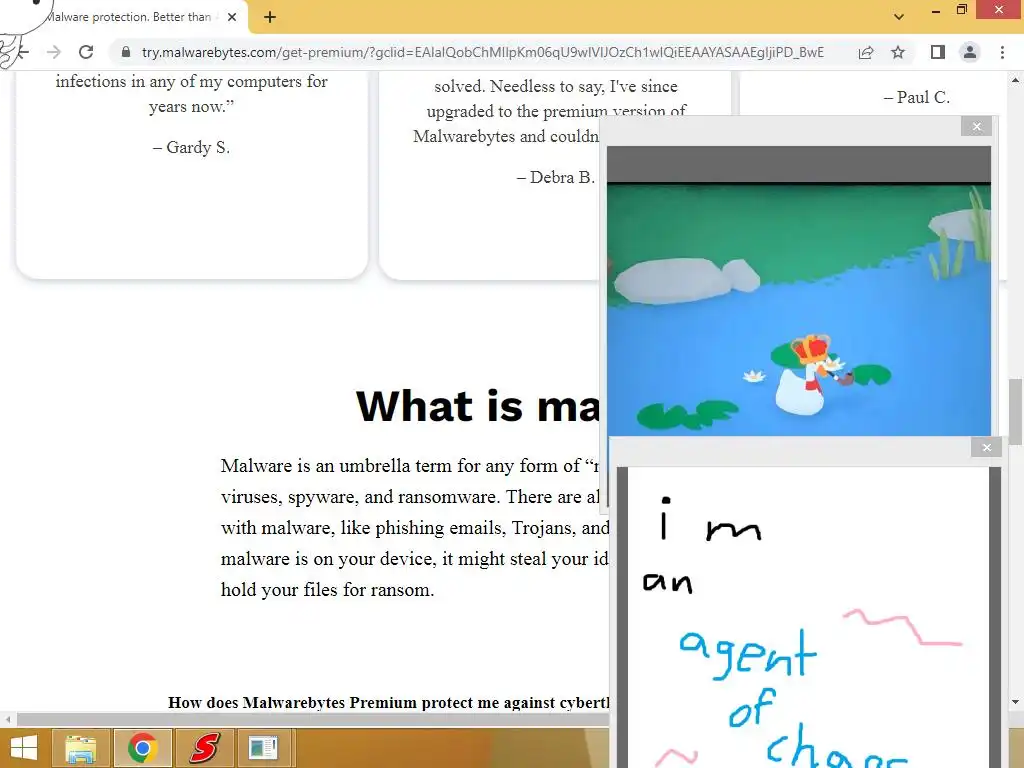Click the address bar URL field
Screen dimensions: 1024x768
[x=483, y=52]
